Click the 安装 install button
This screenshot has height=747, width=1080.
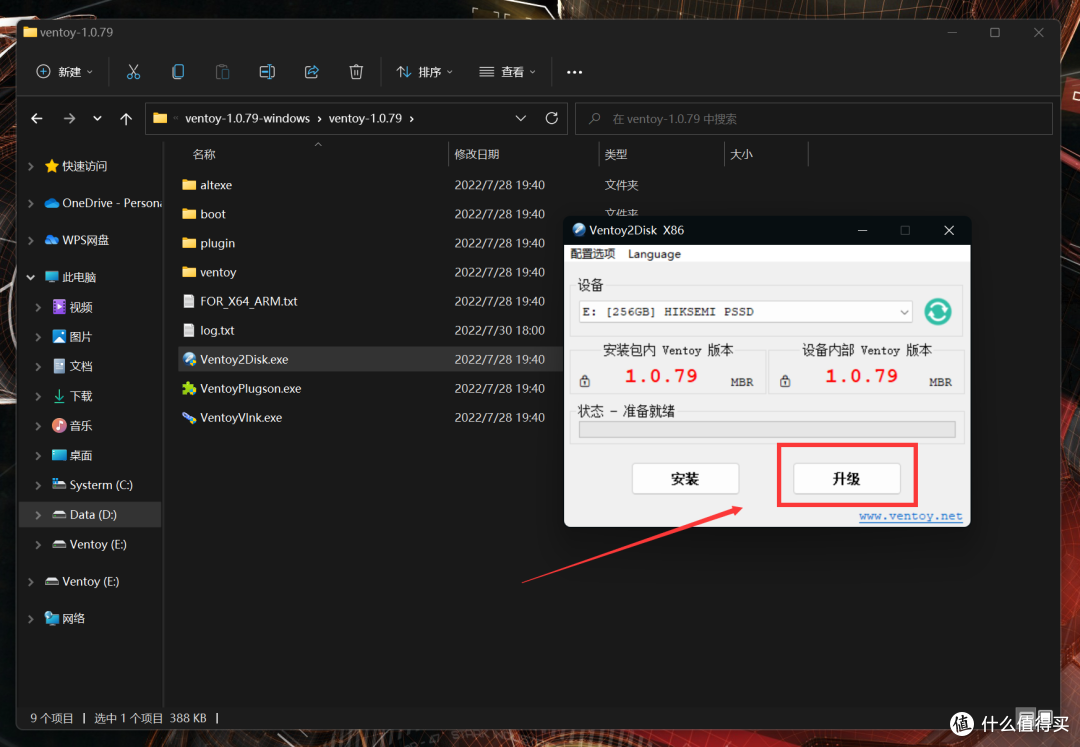coord(685,479)
